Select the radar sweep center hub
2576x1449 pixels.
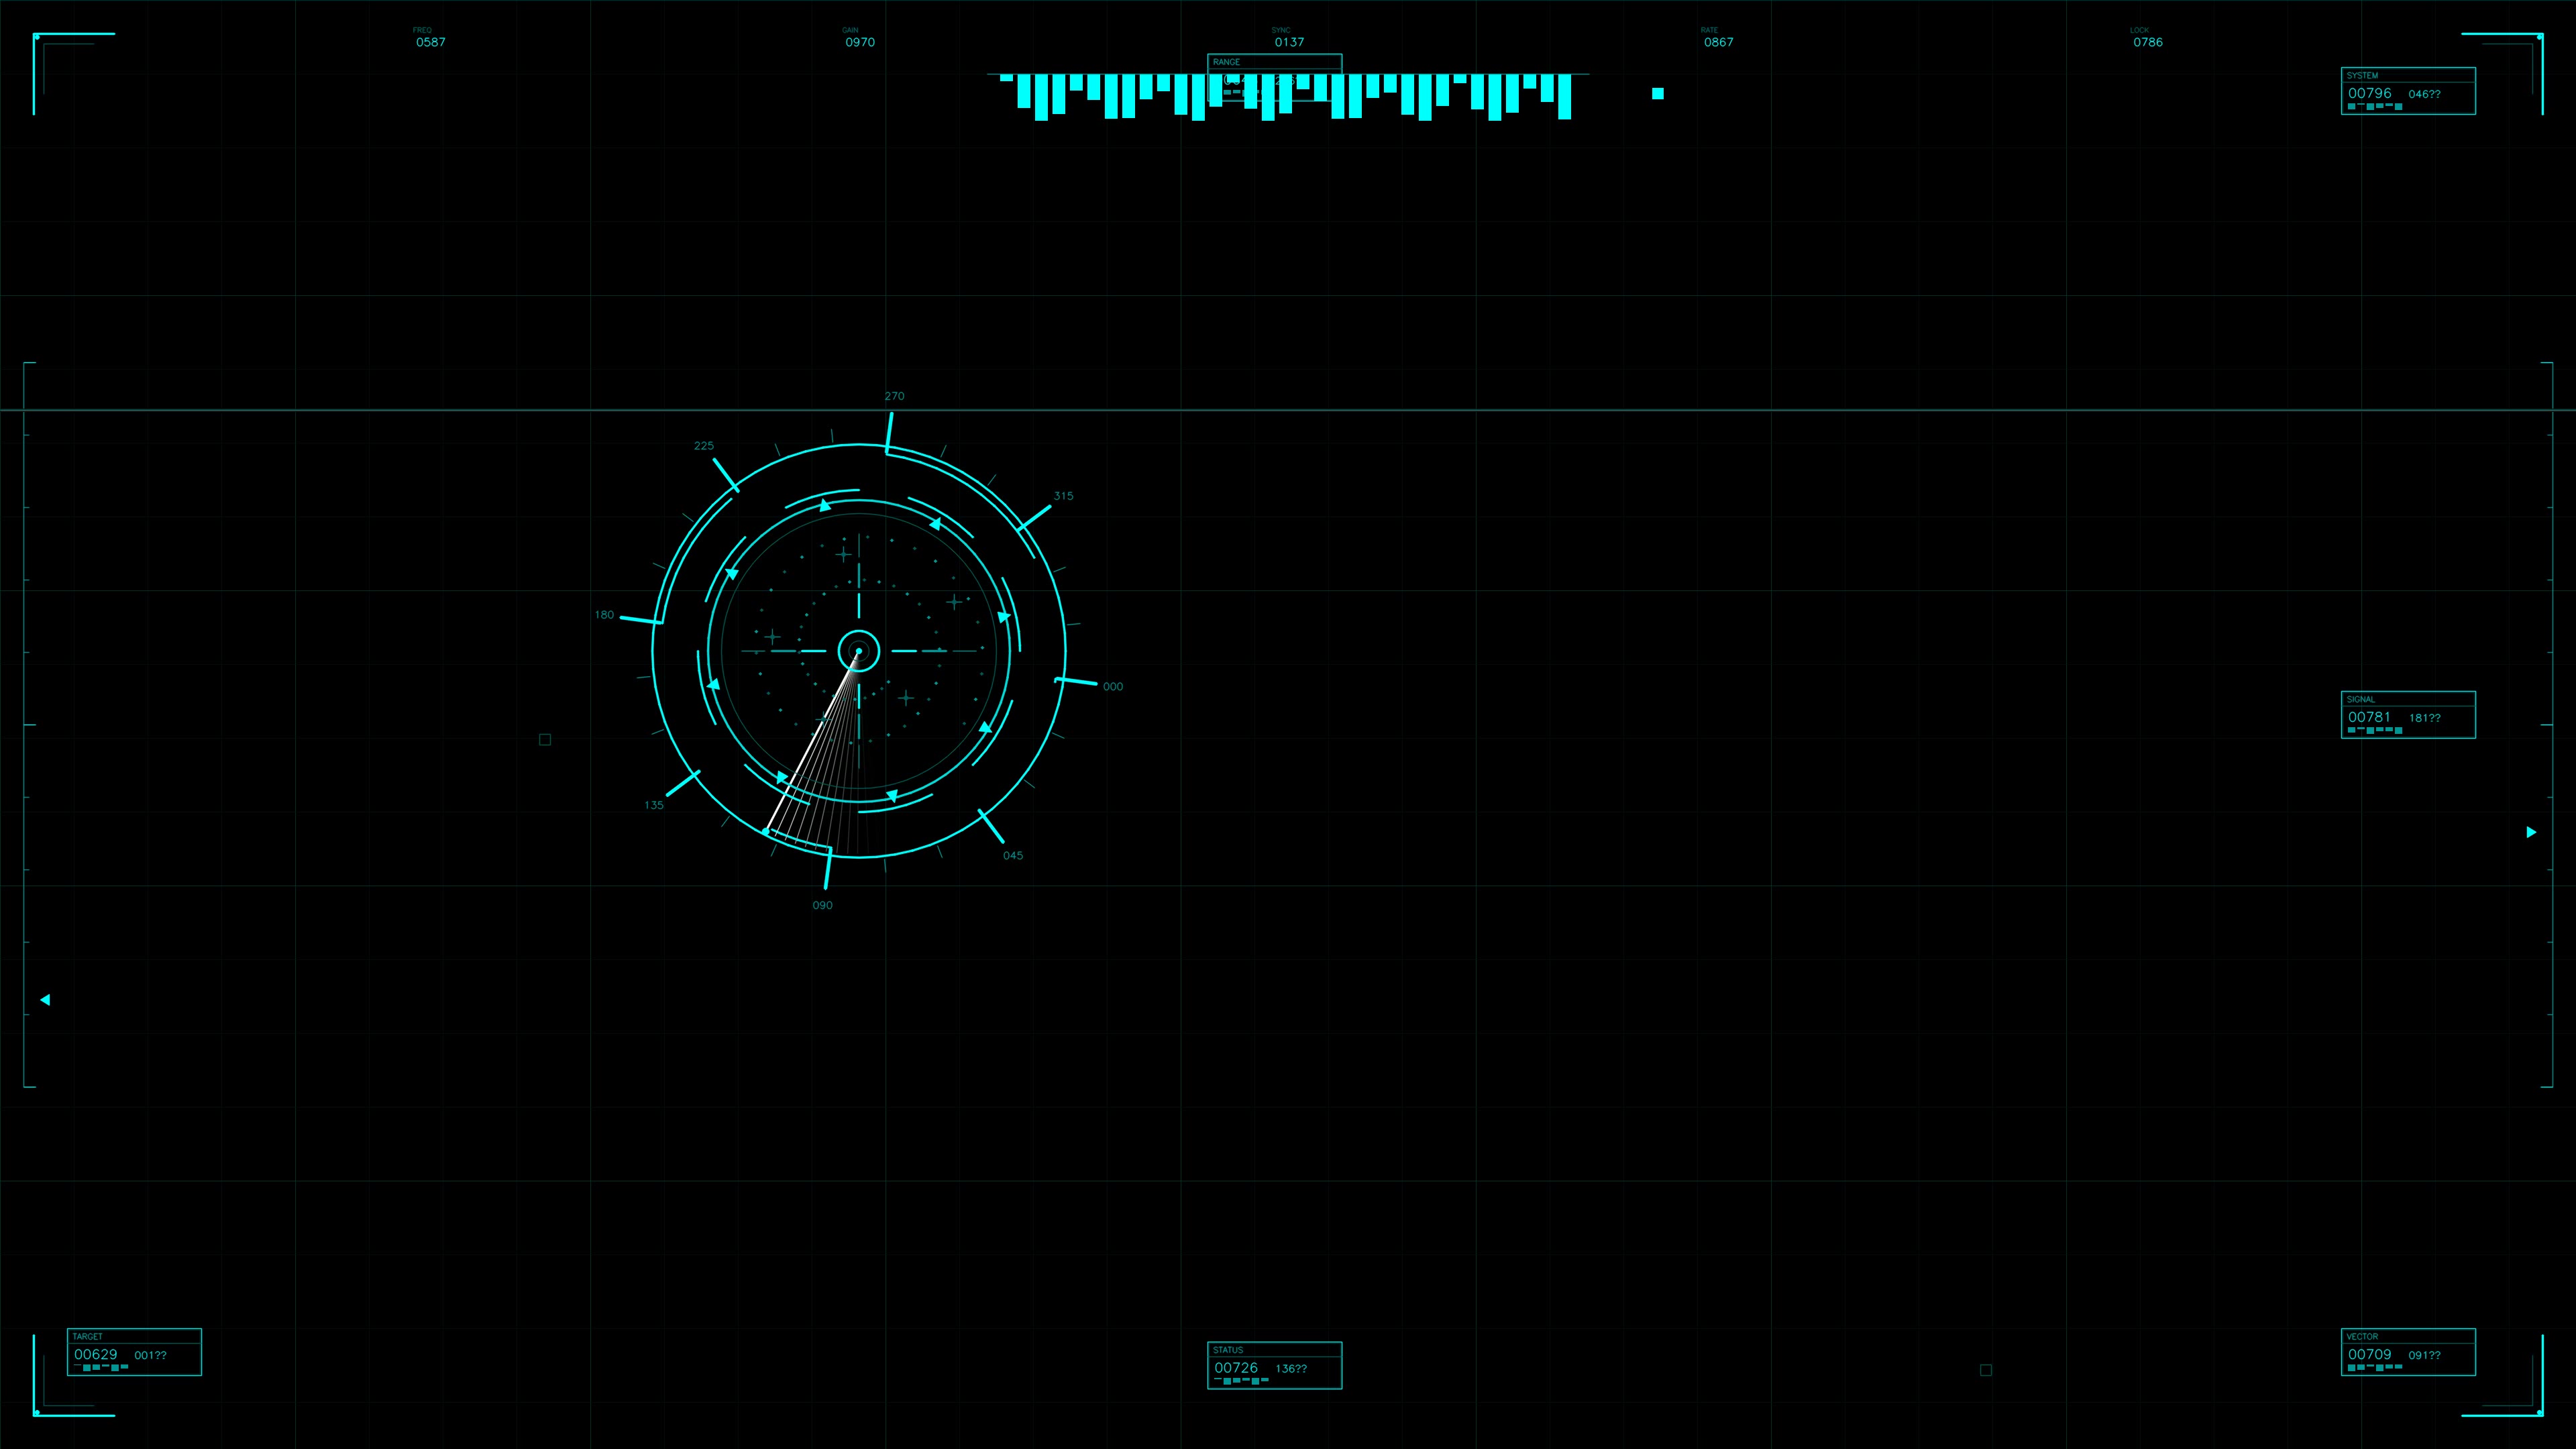857,650
